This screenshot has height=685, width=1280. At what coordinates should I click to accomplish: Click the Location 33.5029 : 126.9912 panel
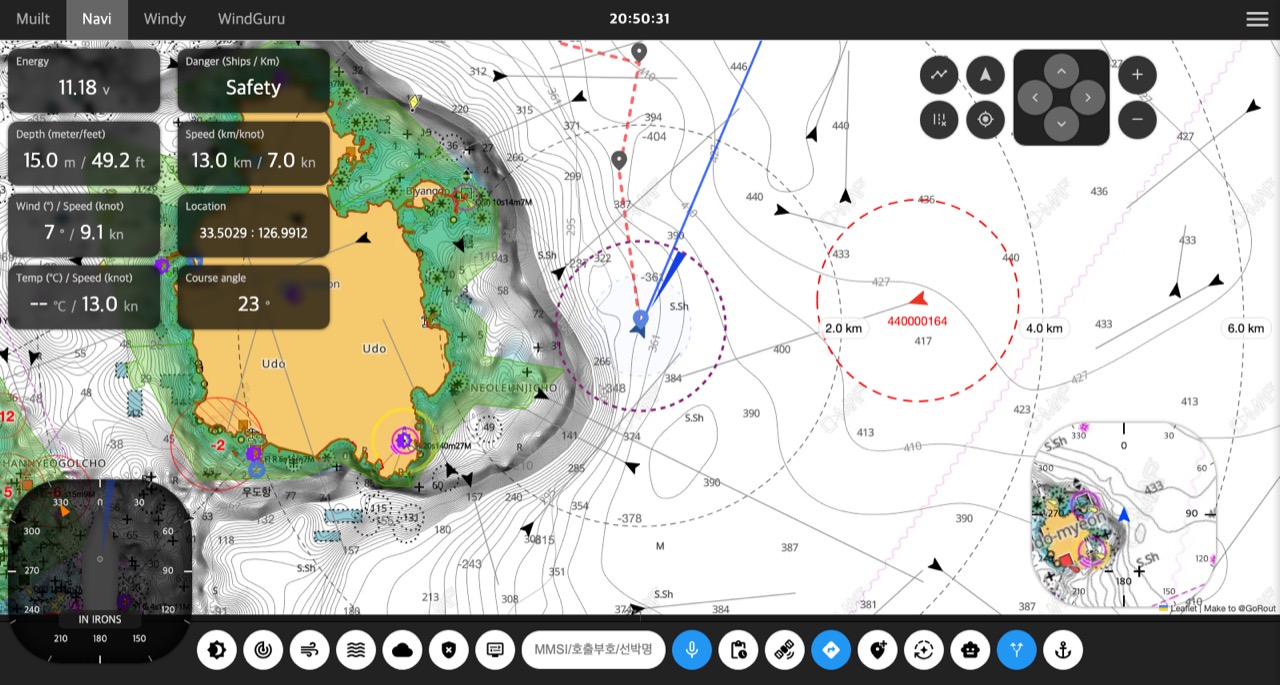(254, 225)
